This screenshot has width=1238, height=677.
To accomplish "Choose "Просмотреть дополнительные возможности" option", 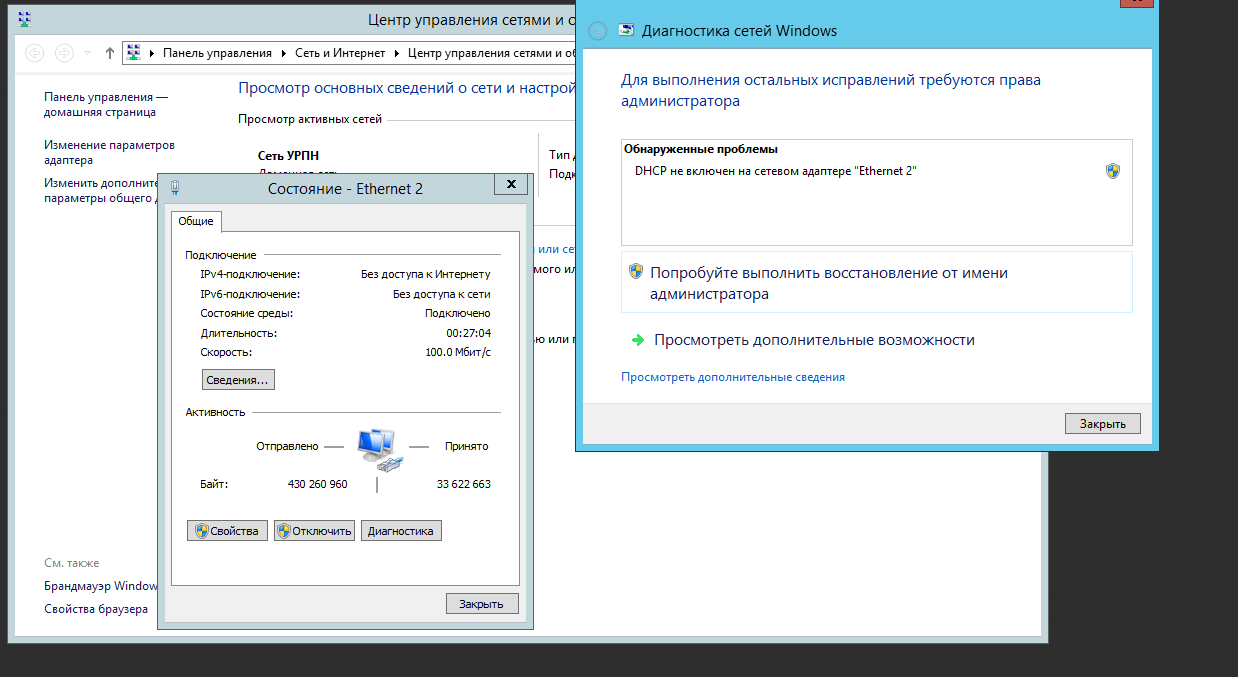I will [x=814, y=340].
